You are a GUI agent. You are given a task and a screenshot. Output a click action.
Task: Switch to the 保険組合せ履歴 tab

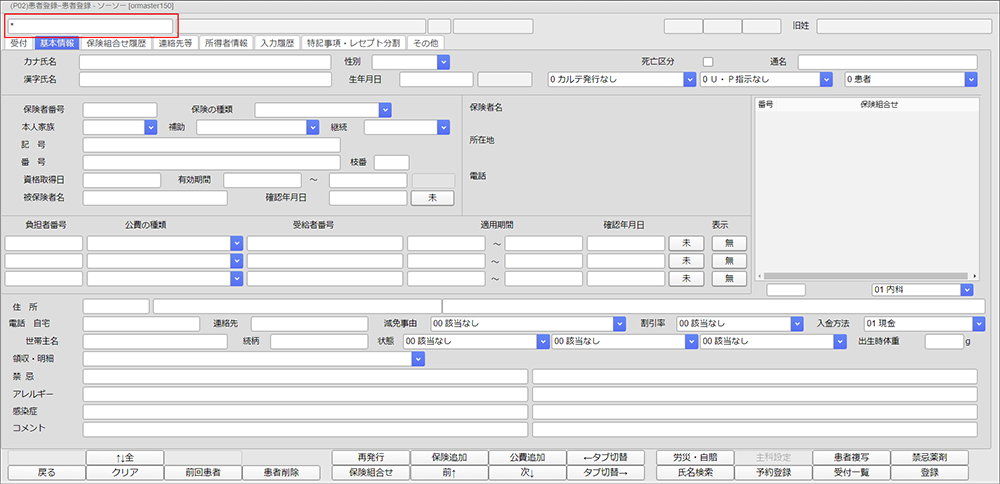(116, 43)
